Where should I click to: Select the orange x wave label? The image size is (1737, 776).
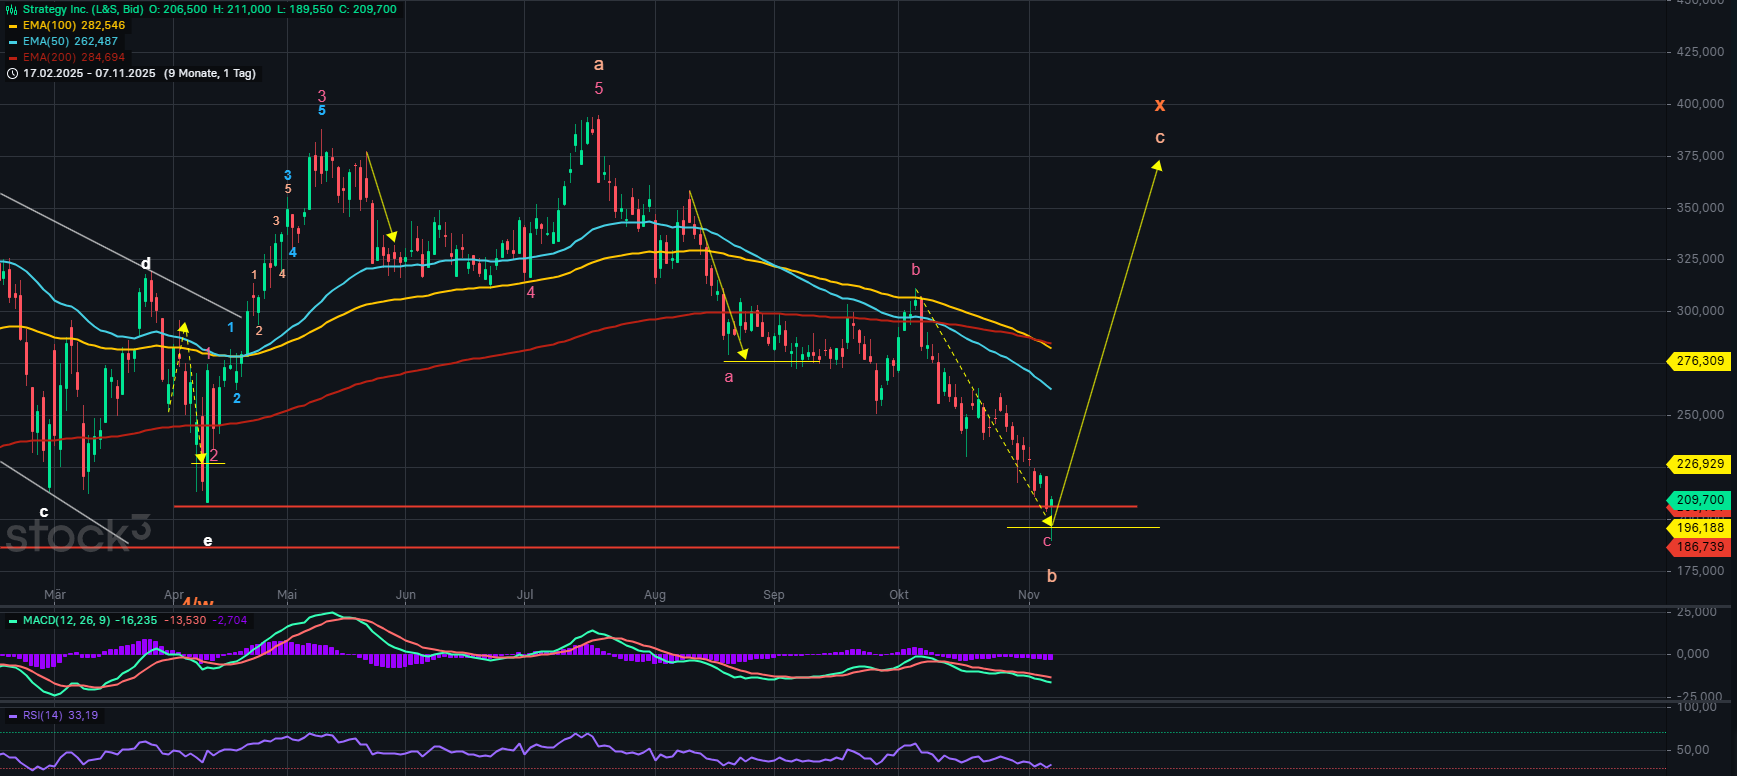coord(1160,105)
